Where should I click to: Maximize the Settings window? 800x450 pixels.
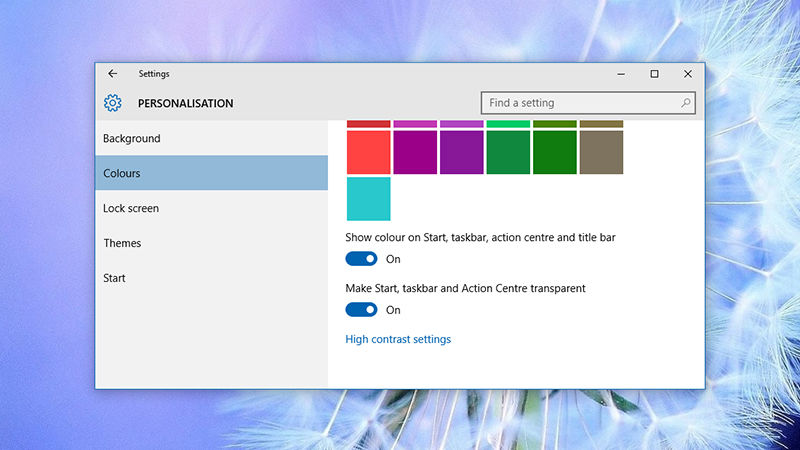click(x=654, y=74)
